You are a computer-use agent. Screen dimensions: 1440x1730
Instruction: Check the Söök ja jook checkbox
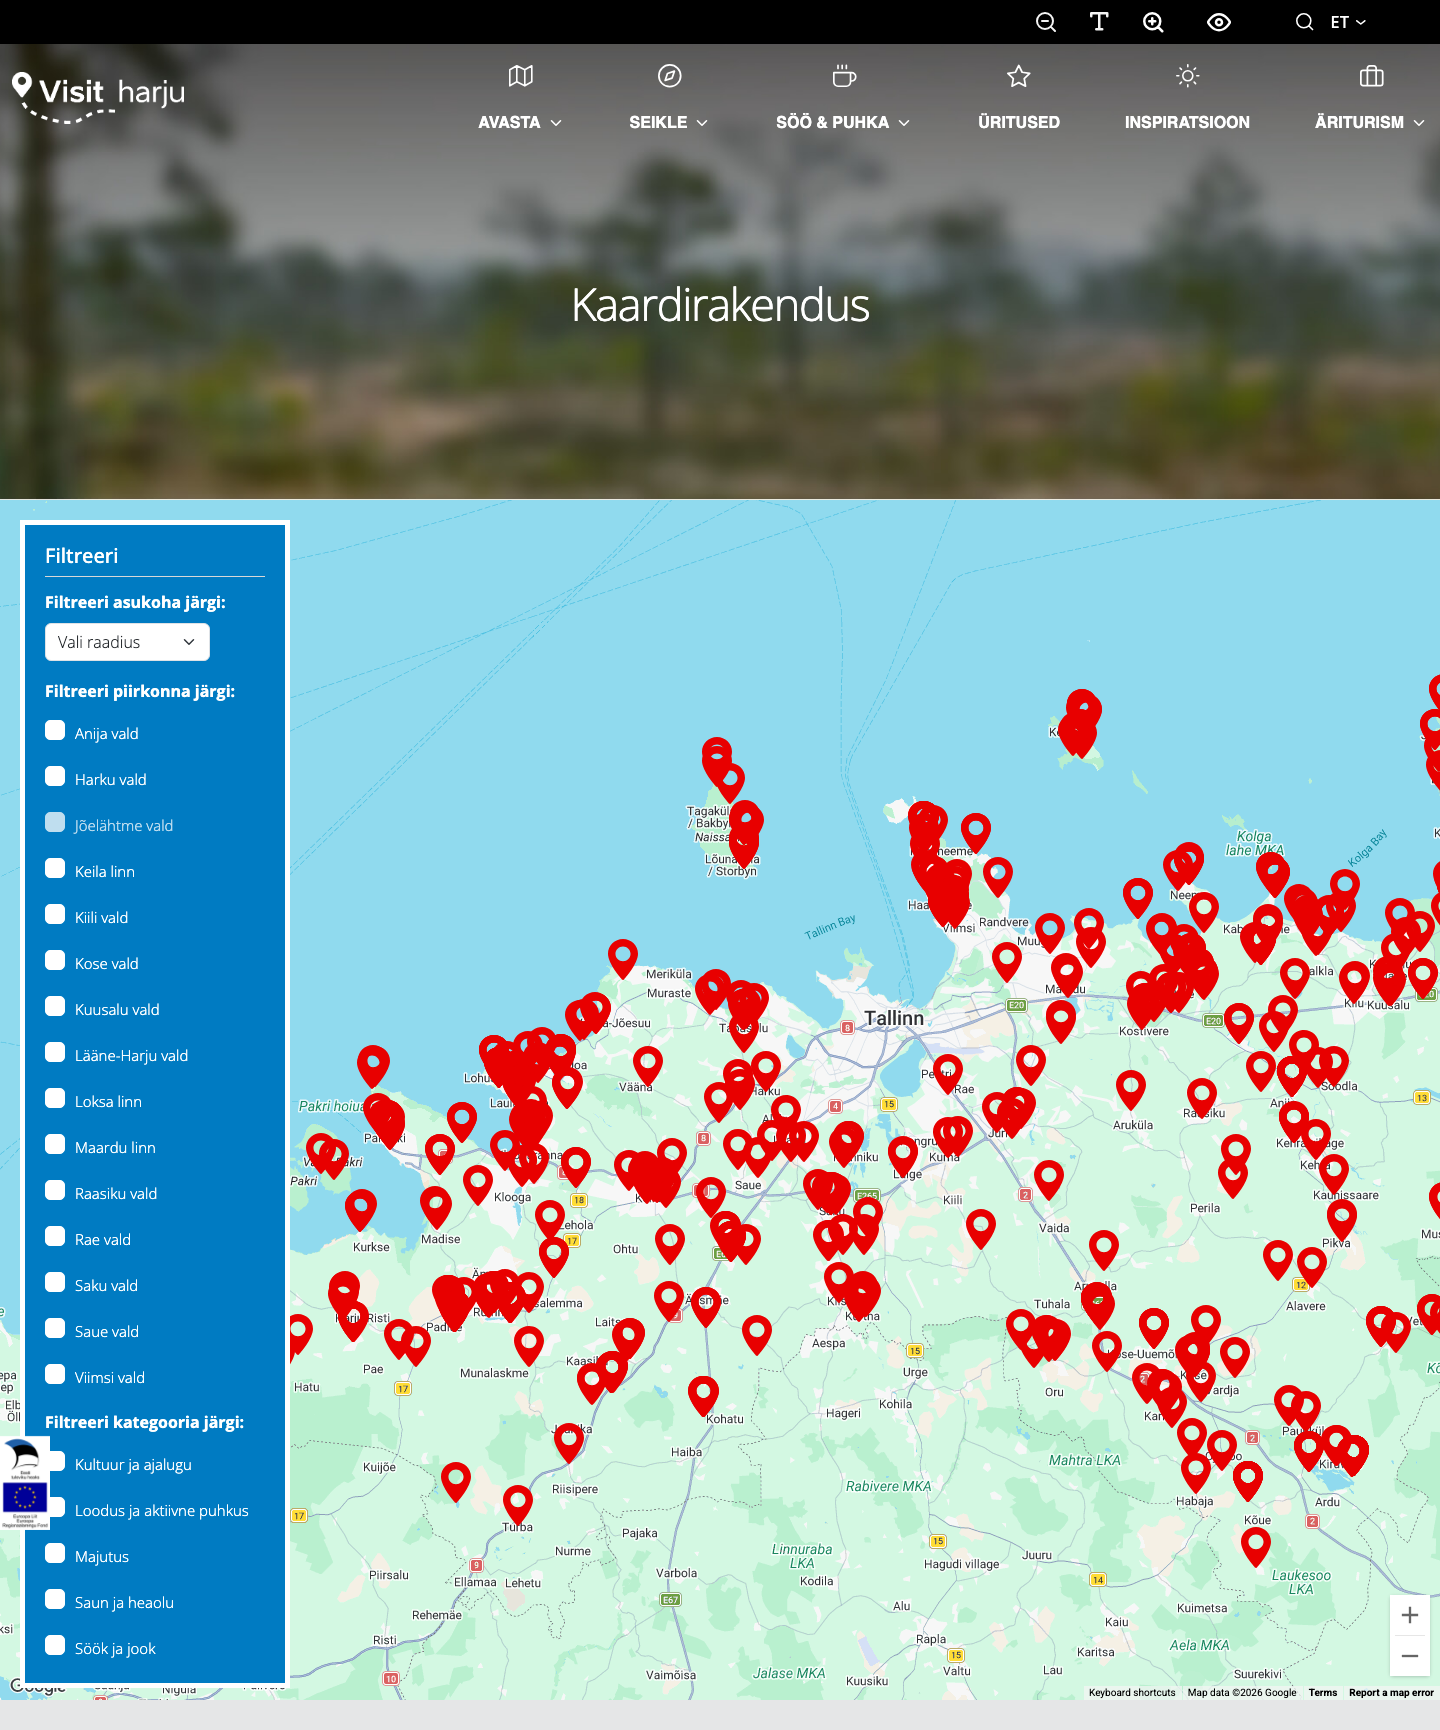55,1646
